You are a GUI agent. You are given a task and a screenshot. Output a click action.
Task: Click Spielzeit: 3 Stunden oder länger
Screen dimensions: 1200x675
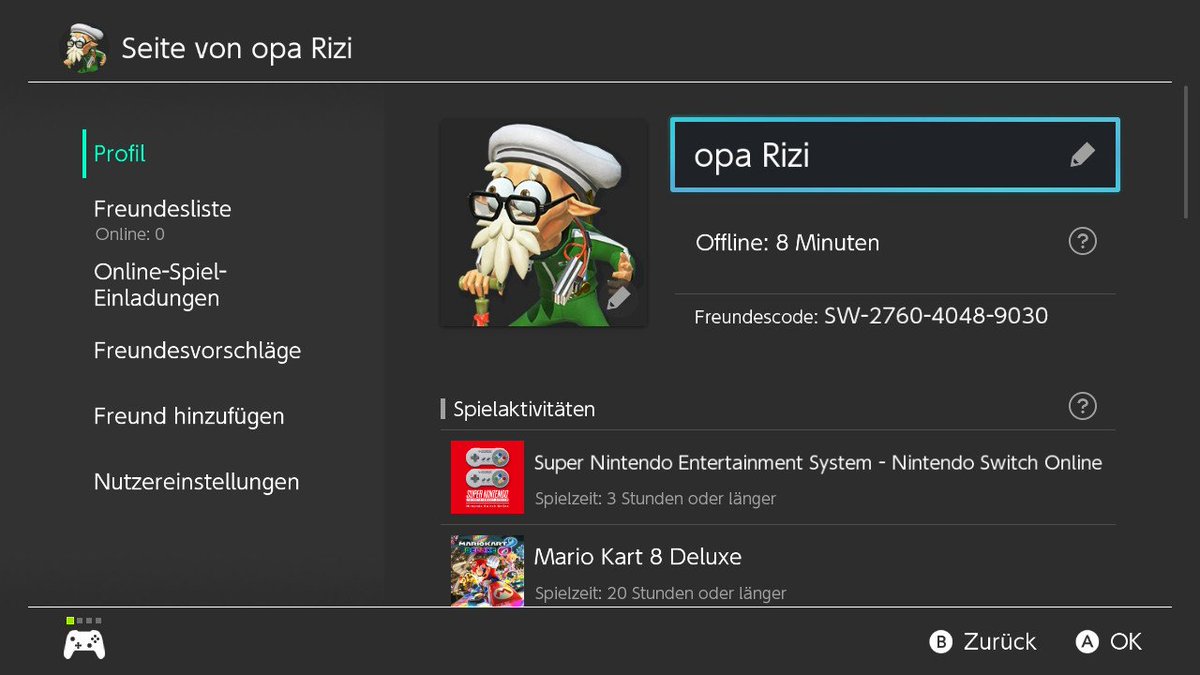click(655, 498)
